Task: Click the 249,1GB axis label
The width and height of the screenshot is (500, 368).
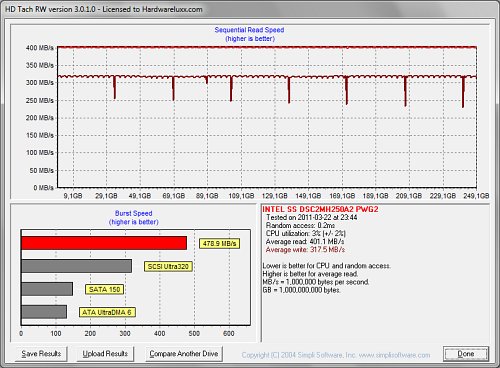Action: 476,196
